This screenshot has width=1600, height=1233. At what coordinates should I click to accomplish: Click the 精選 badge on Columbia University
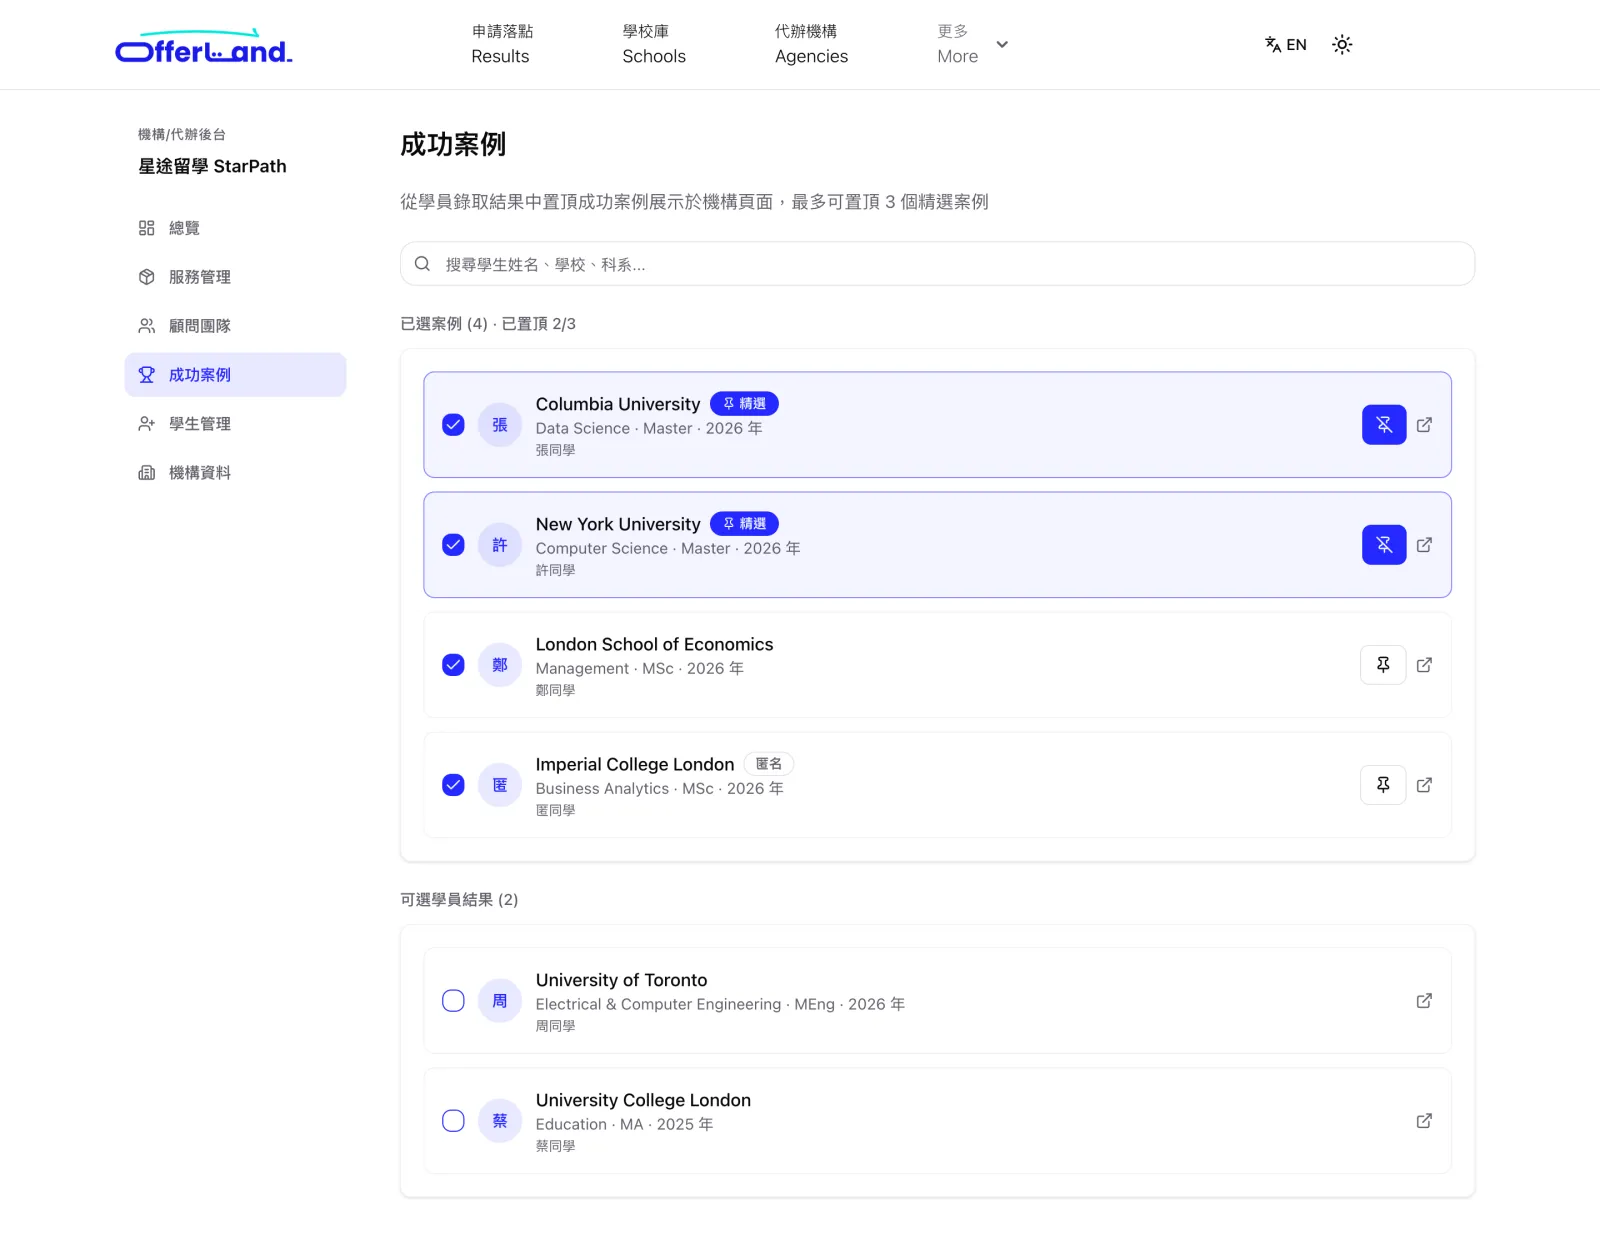(744, 404)
